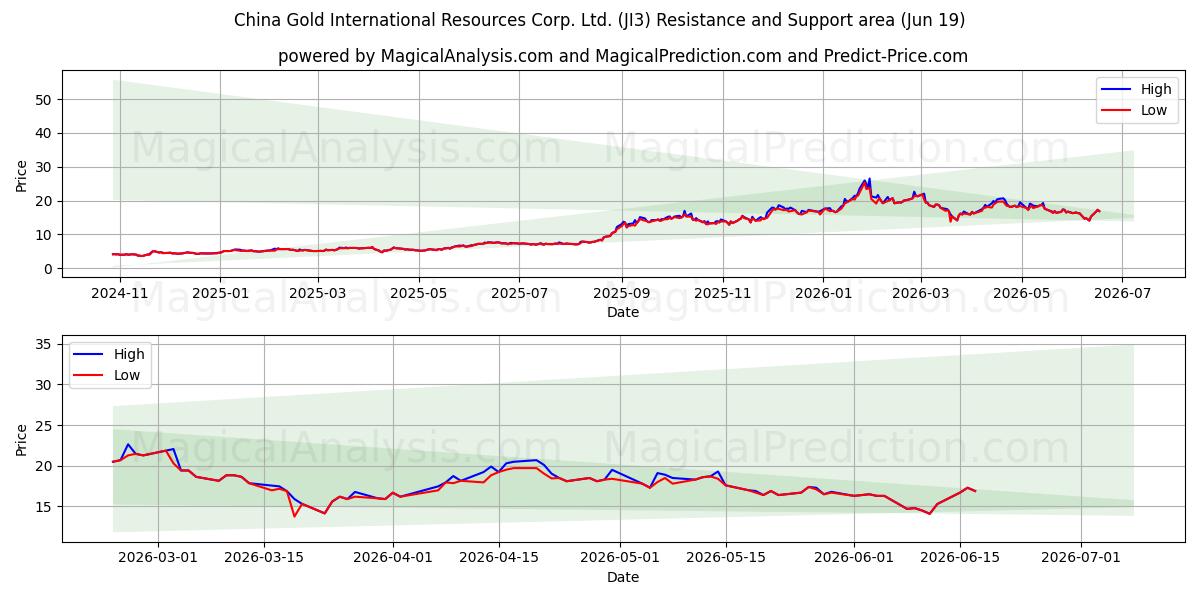Click the 2024-11 x-axis label in top chart
Screen dimensions: 1200x600
(120, 294)
